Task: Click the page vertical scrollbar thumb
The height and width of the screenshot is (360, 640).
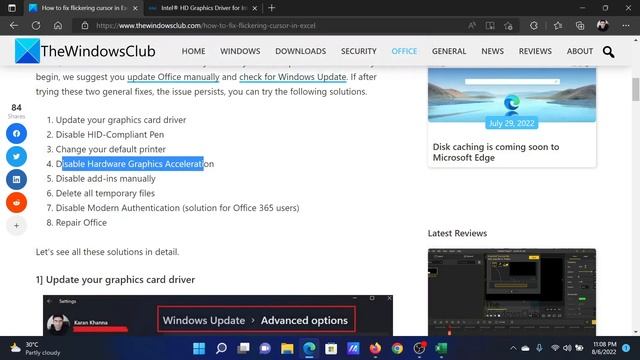Action: point(636,89)
